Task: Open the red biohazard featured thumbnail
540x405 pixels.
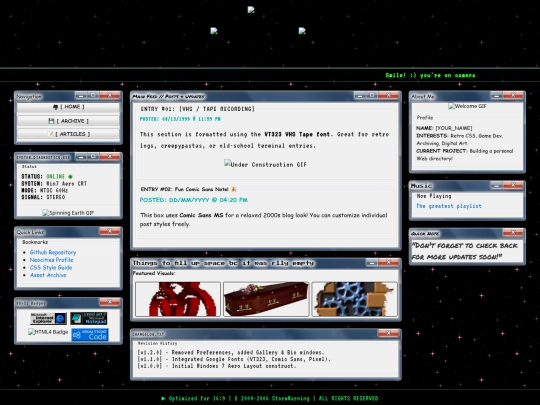Action: [x=178, y=299]
